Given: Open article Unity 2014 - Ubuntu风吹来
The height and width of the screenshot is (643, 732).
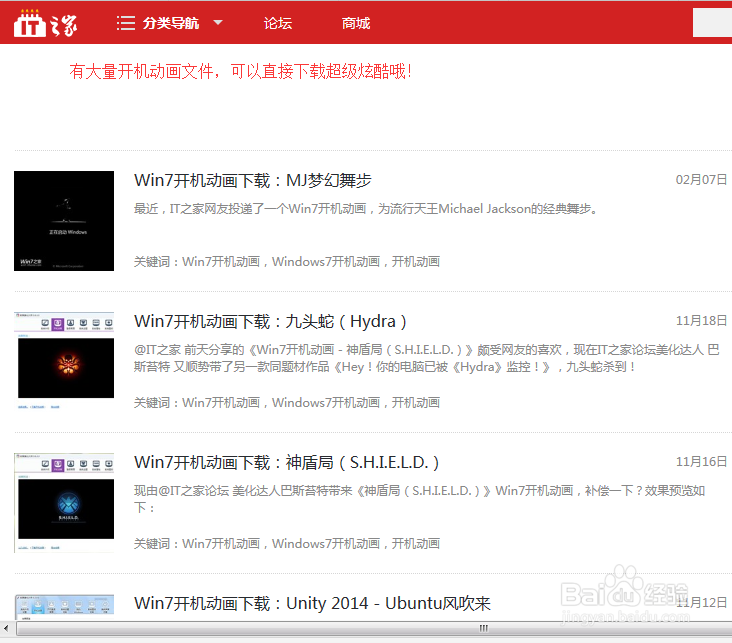Looking at the screenshot, I should click(312, 603).
